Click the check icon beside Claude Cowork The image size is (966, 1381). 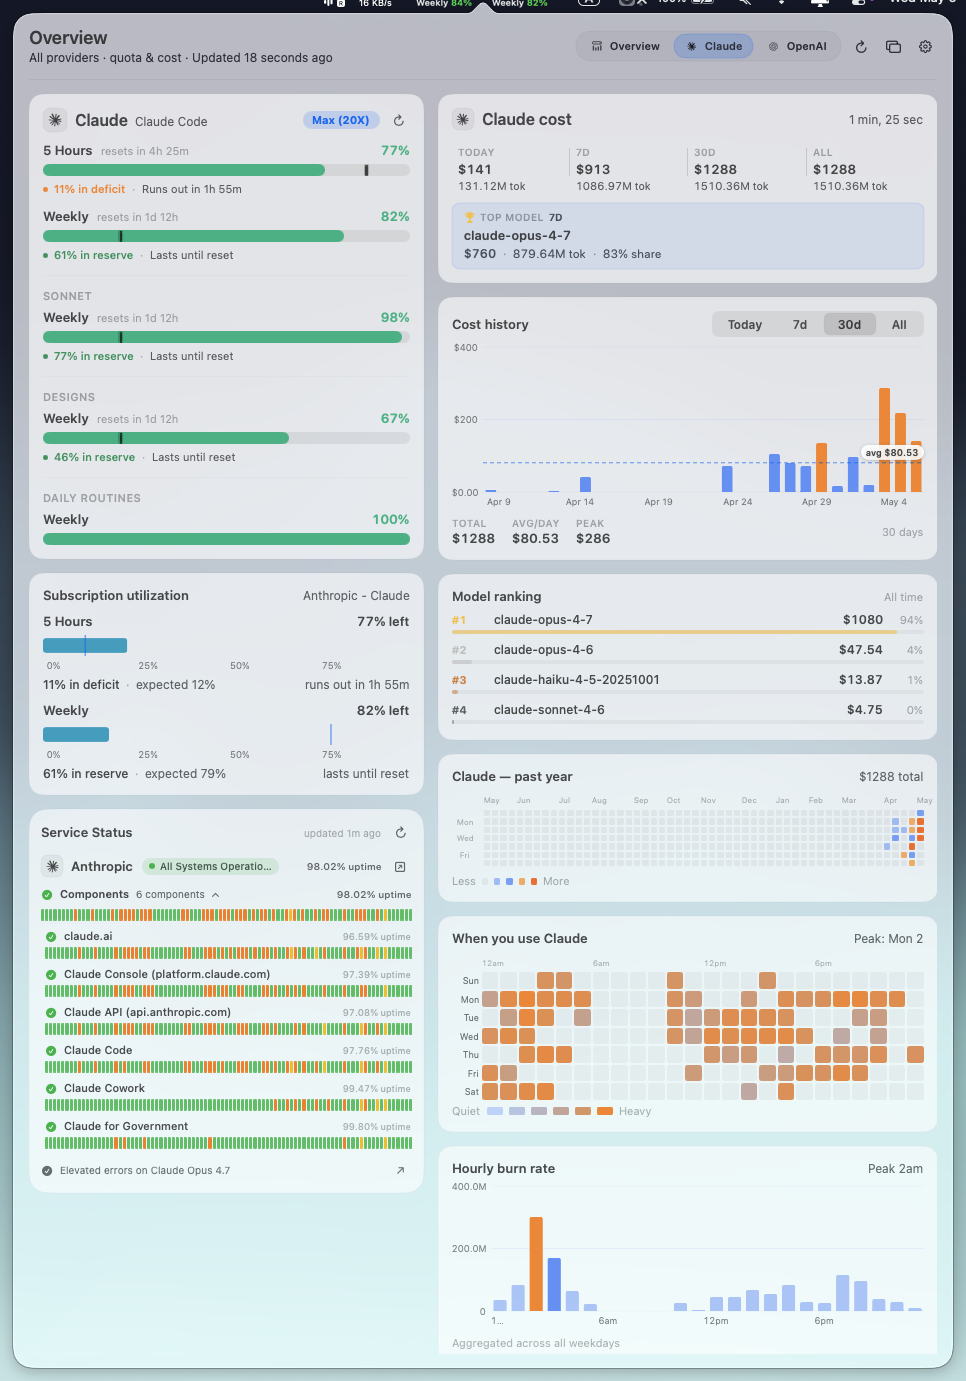click(x=51, y=1089)
